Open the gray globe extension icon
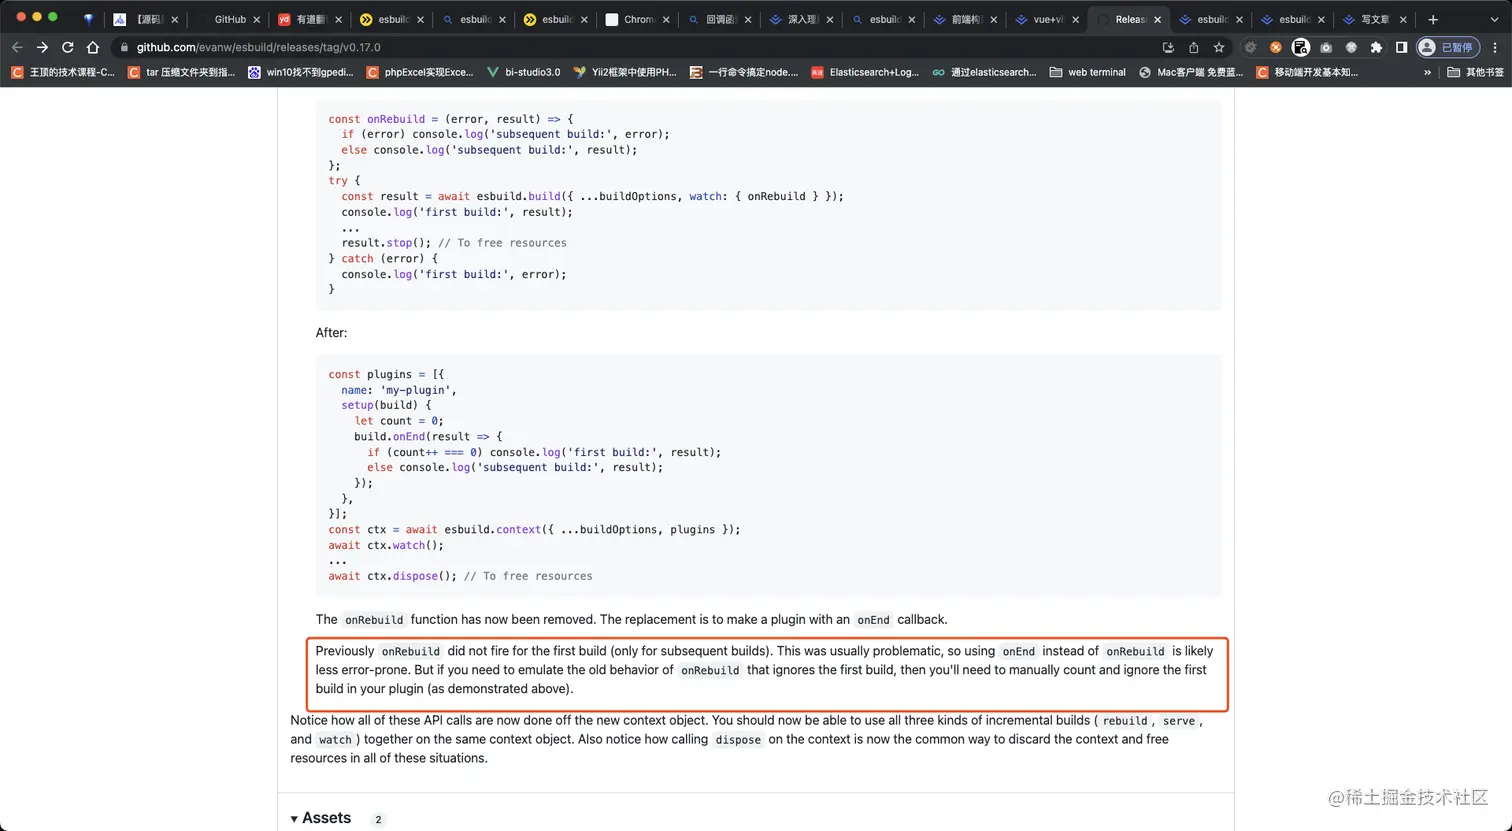The width and height of the screenshot is (1512, 831). pyautogui.click(x=1351, y=47)
